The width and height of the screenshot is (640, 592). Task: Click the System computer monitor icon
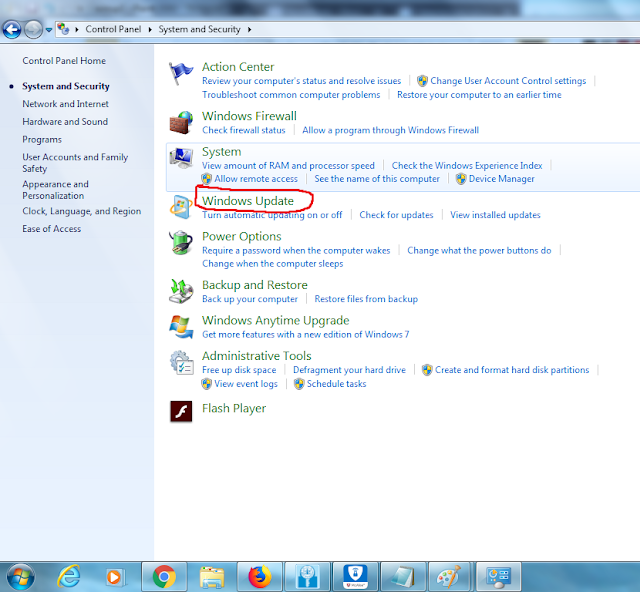(181, 158)
